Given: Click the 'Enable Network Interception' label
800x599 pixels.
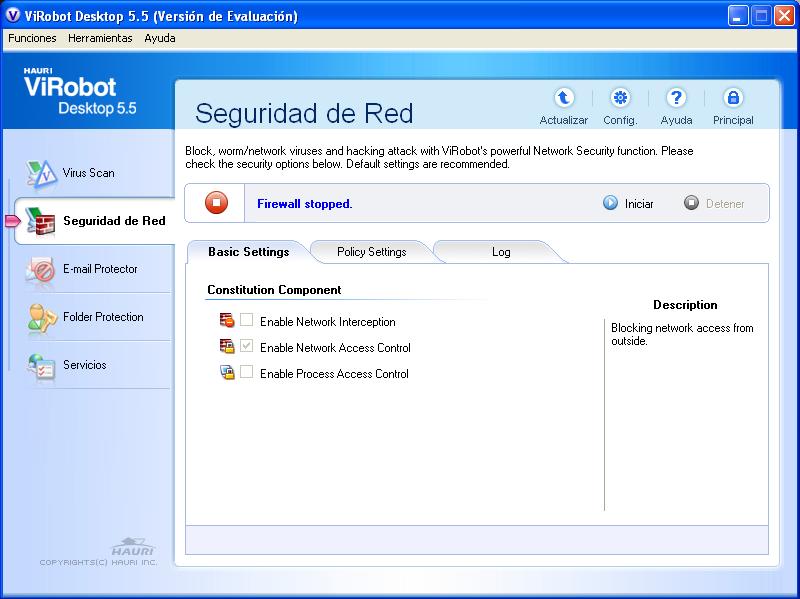Looking at the screenshot, I should tap(328, 322).
